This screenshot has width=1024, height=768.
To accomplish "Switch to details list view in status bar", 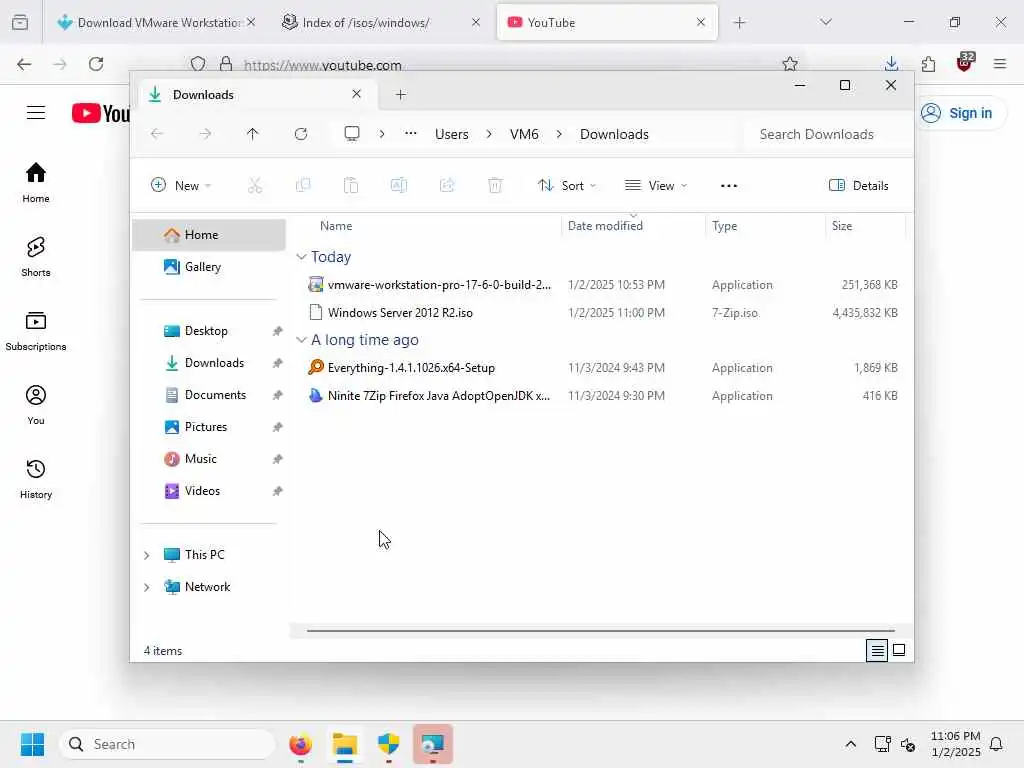I will (x=877, y=650).
